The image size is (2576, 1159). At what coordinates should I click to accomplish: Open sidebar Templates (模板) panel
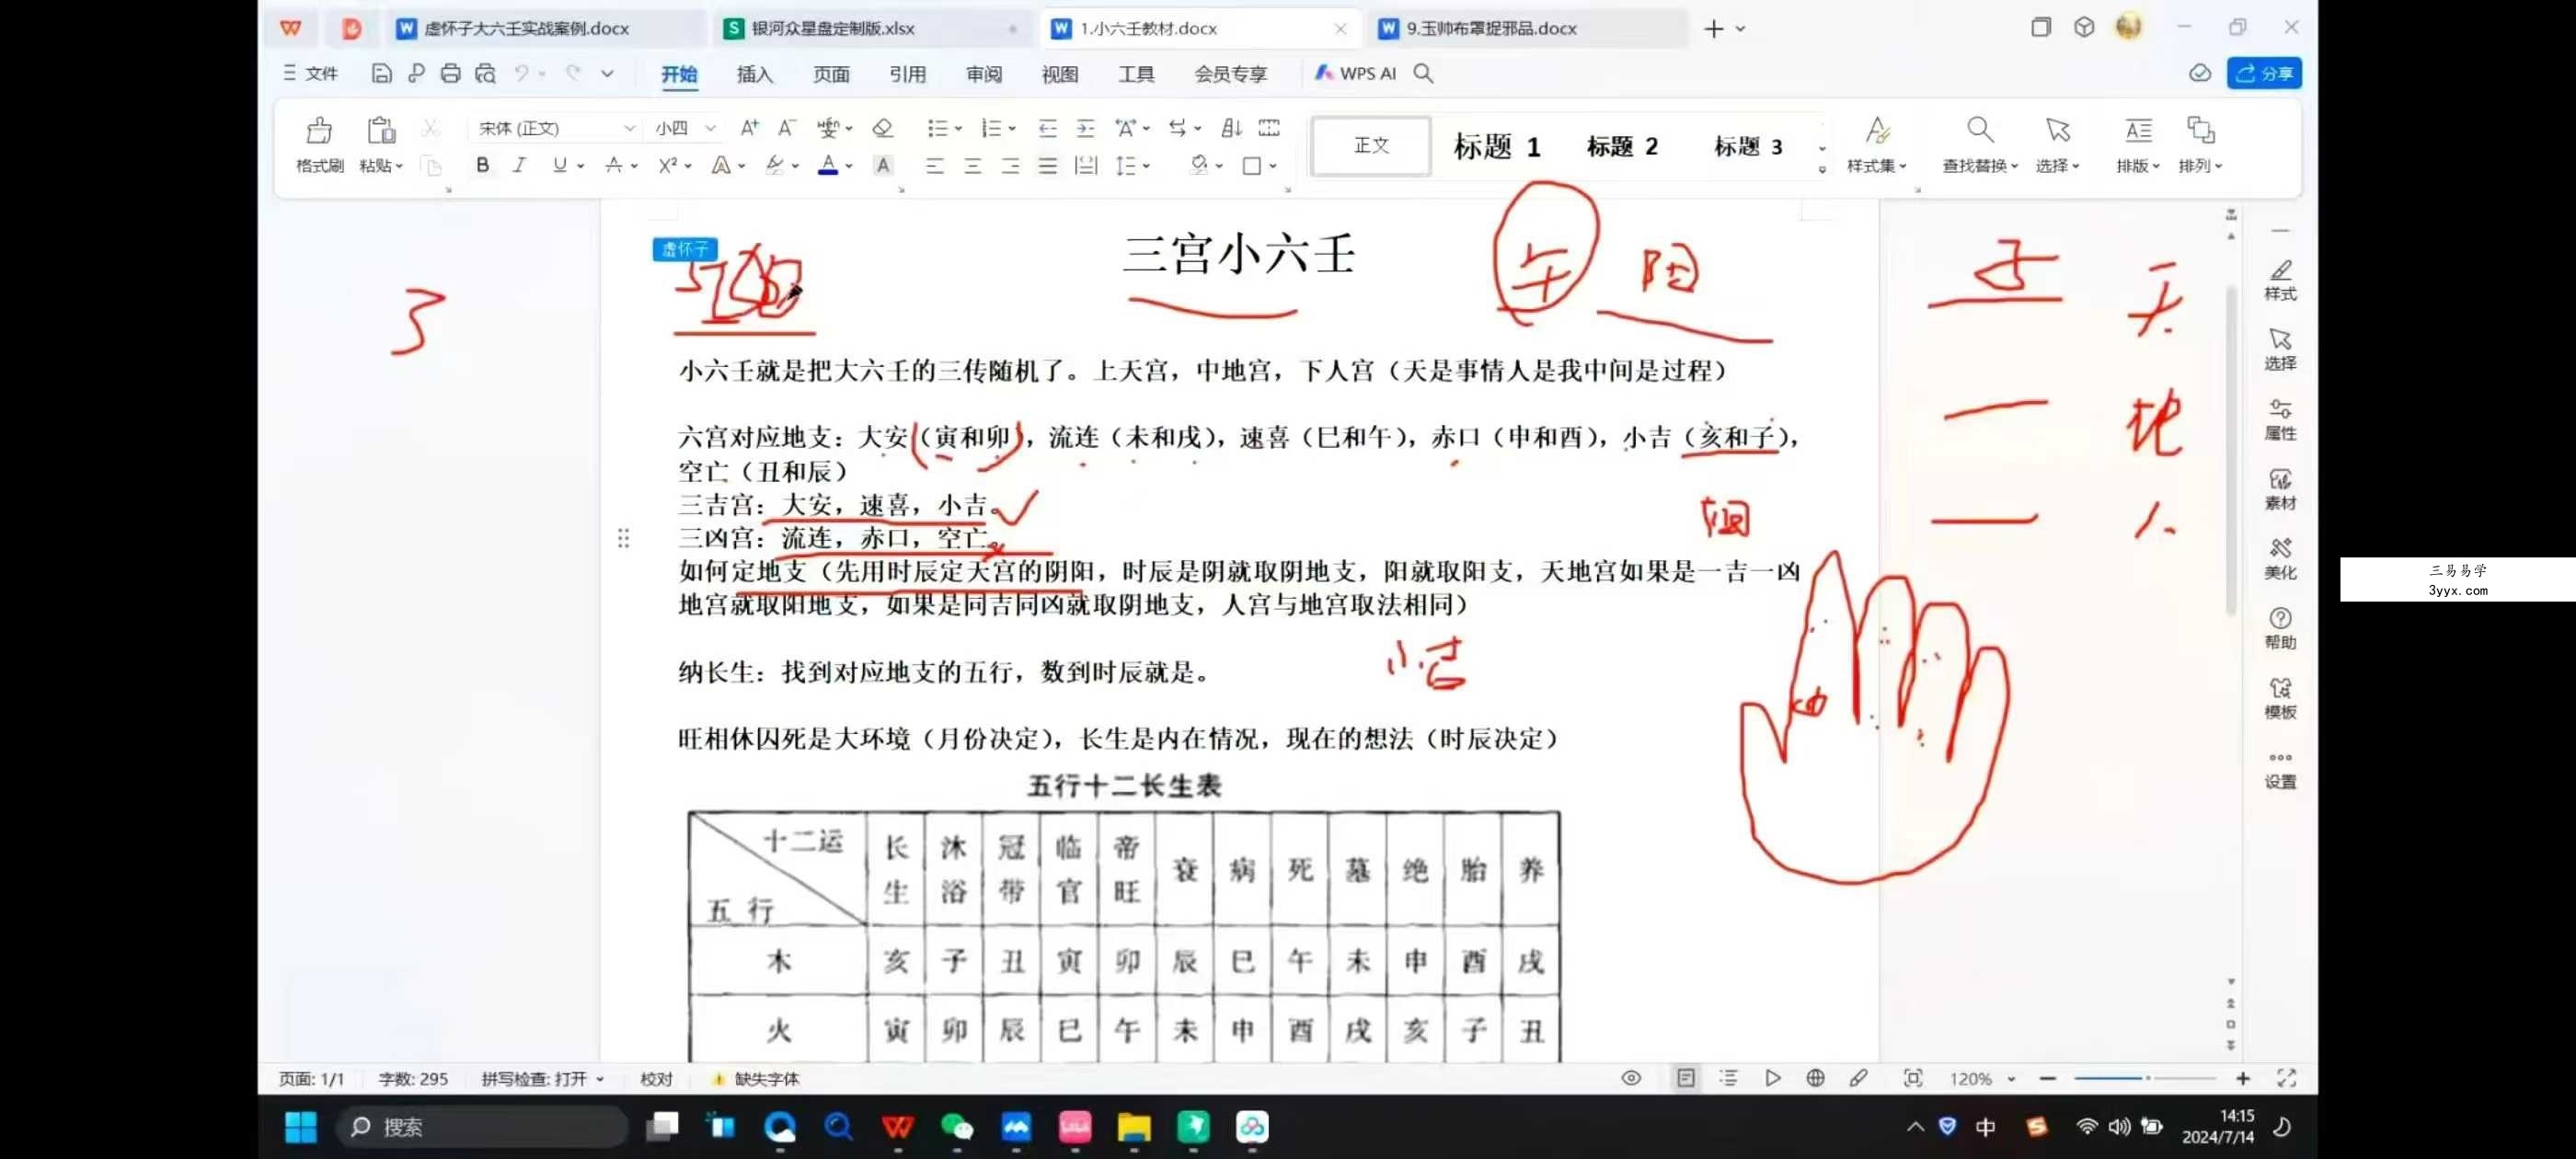(x=2280, y=698)
